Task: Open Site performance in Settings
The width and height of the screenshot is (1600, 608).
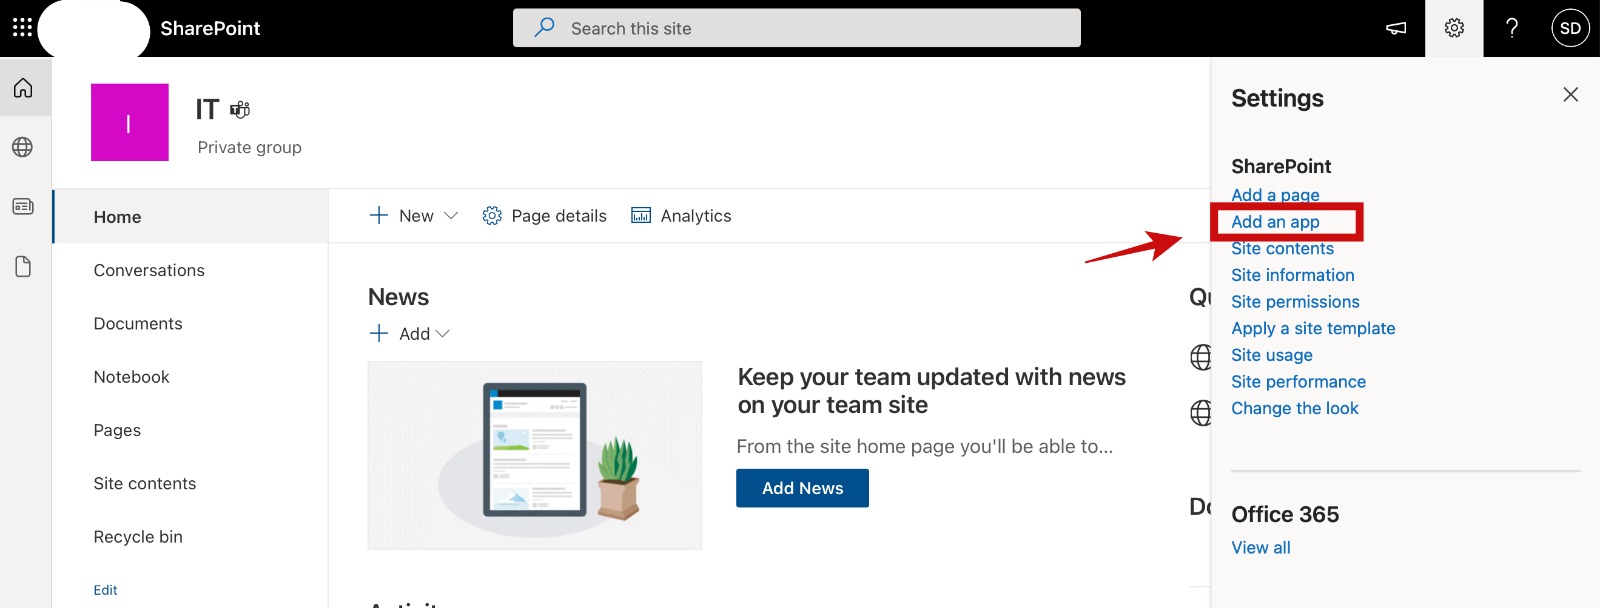Action: click(1298, 382)
